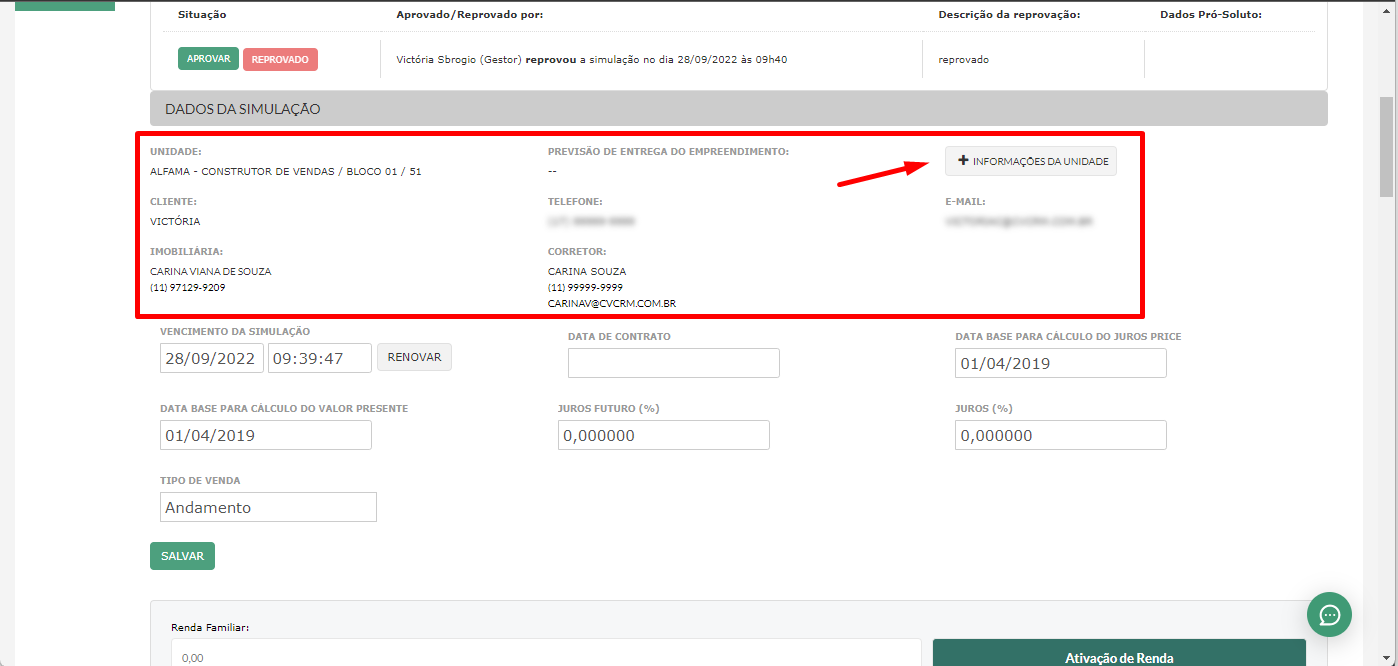Viewport: 1398px width, 666px height.
Task: Click RENOVAR to renew the simulation
Action: 414,357
